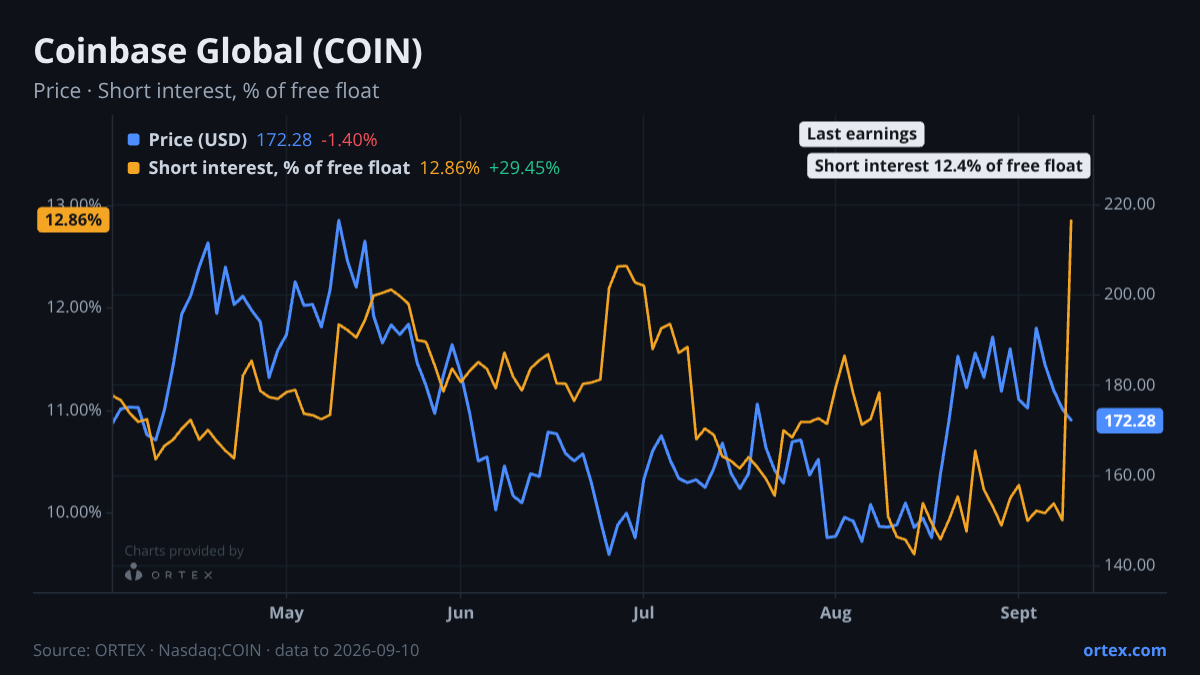
Task: Click the Jul x-axis label
Action: [643, 611]
